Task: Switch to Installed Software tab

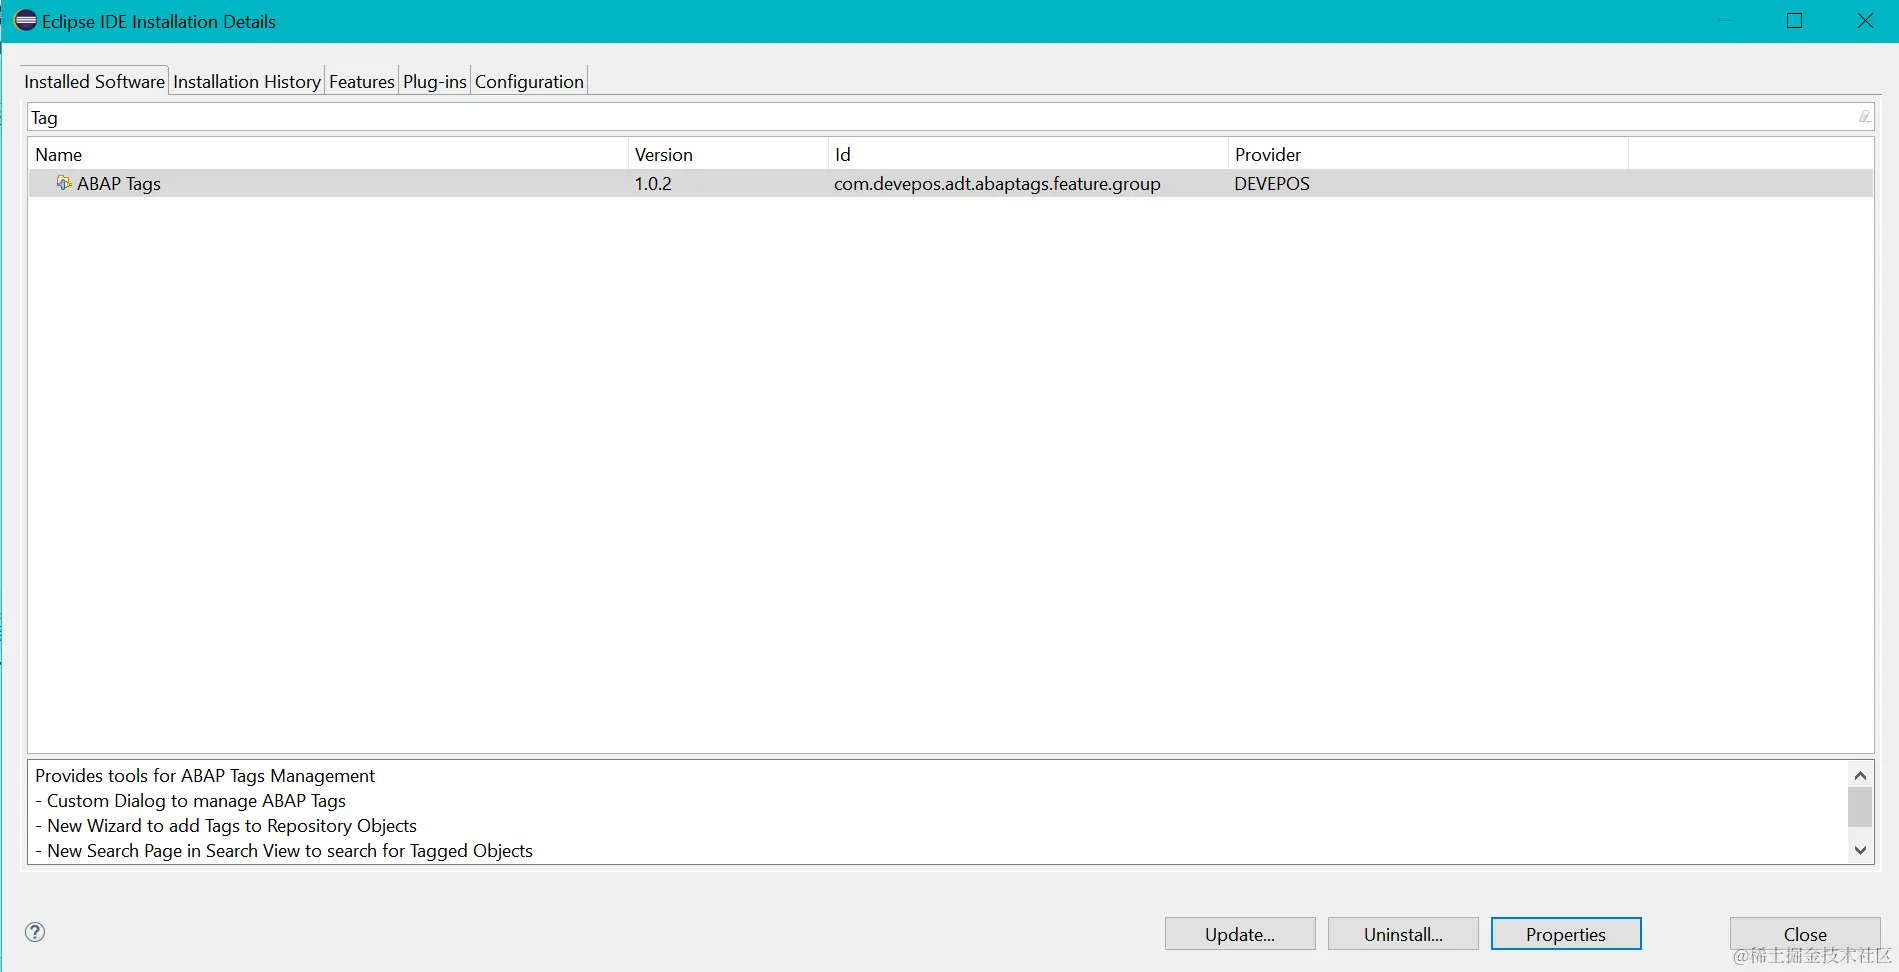Action: [x=95, y=81]
